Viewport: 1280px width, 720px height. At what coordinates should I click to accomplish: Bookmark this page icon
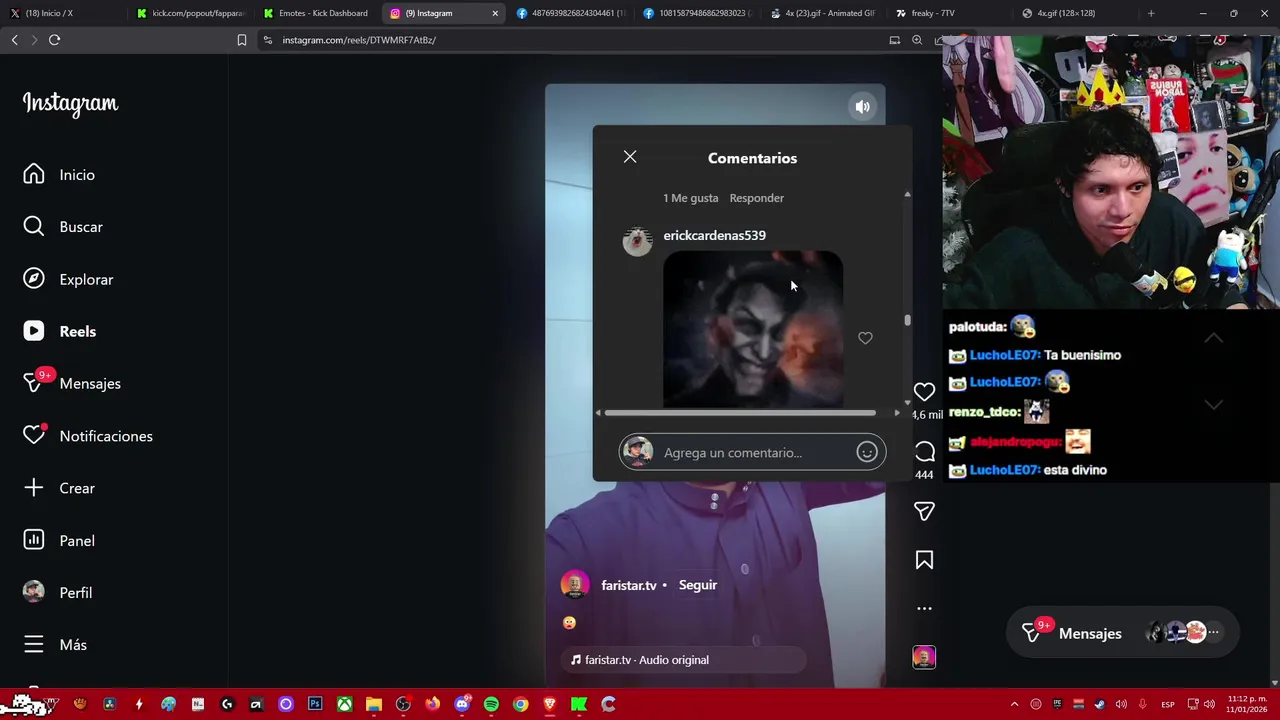(241, 40)
